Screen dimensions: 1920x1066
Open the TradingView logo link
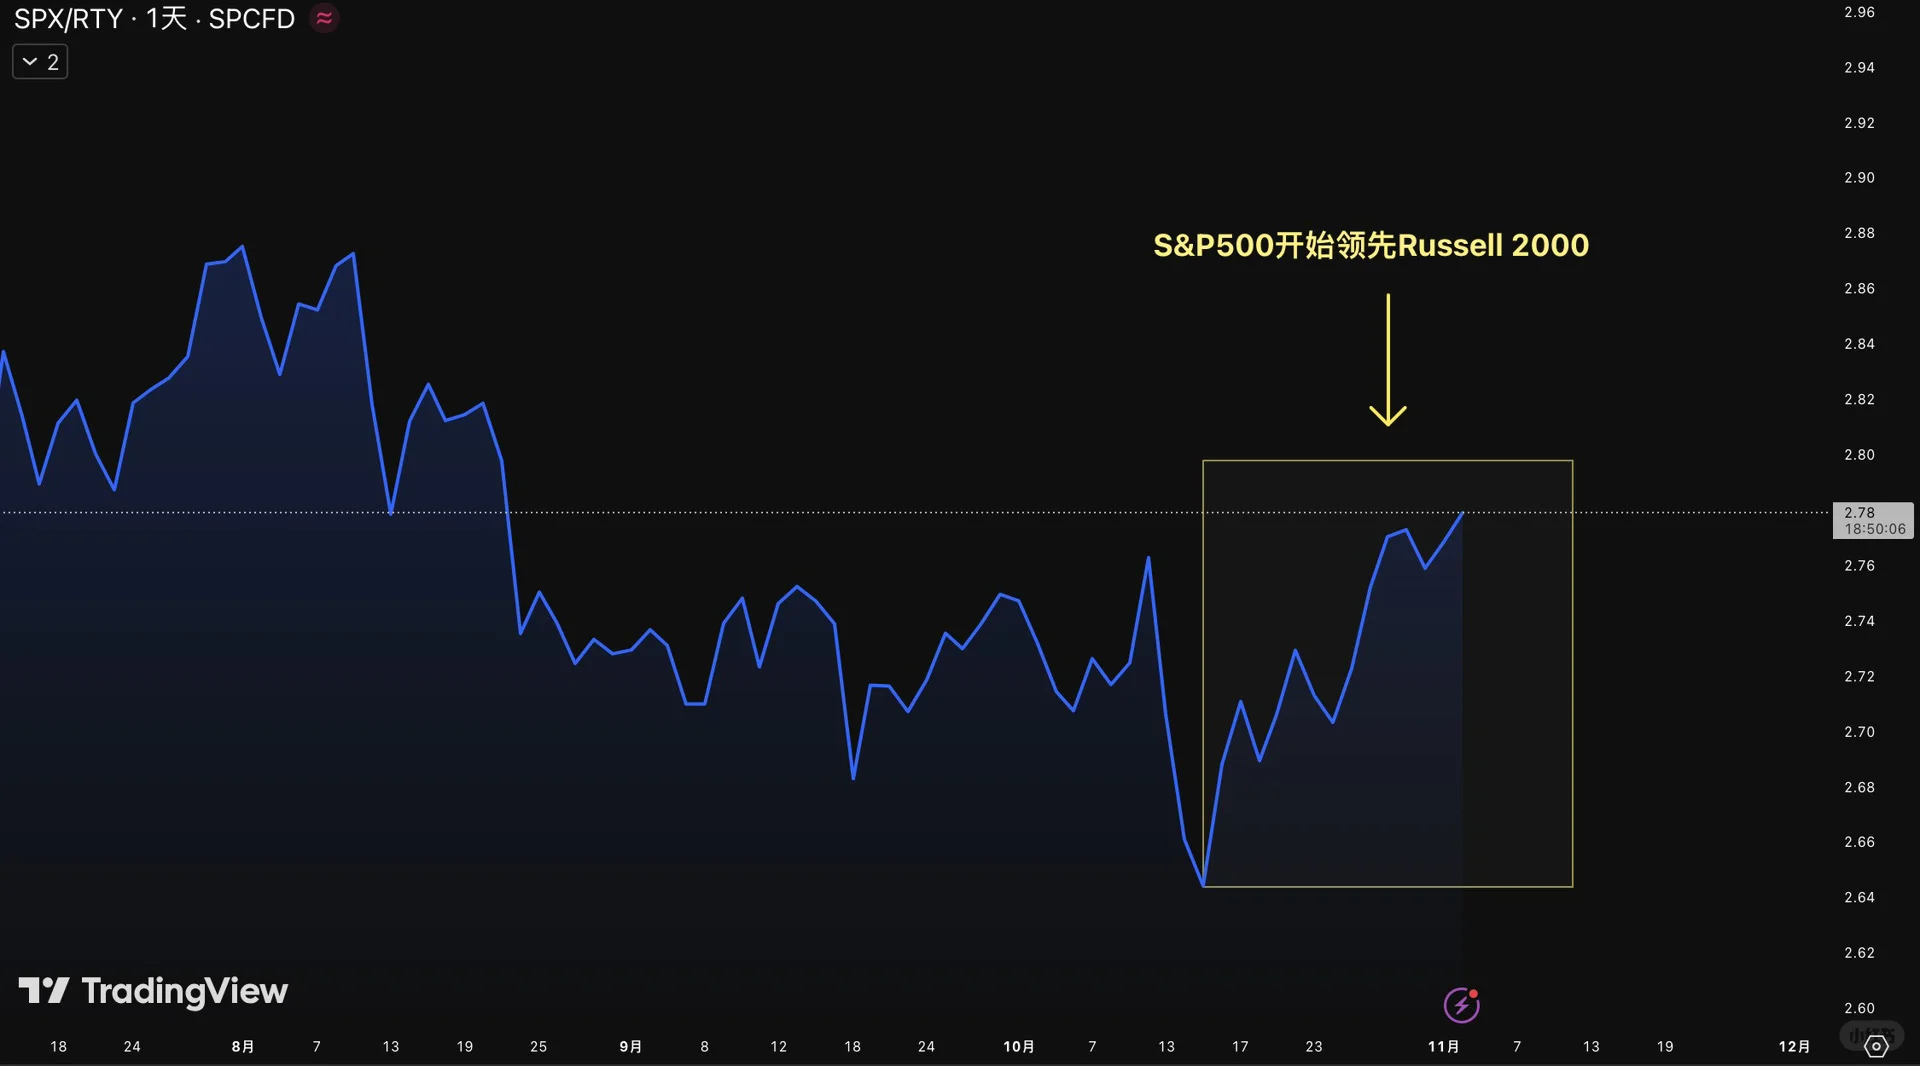click(x=153, y=991)
